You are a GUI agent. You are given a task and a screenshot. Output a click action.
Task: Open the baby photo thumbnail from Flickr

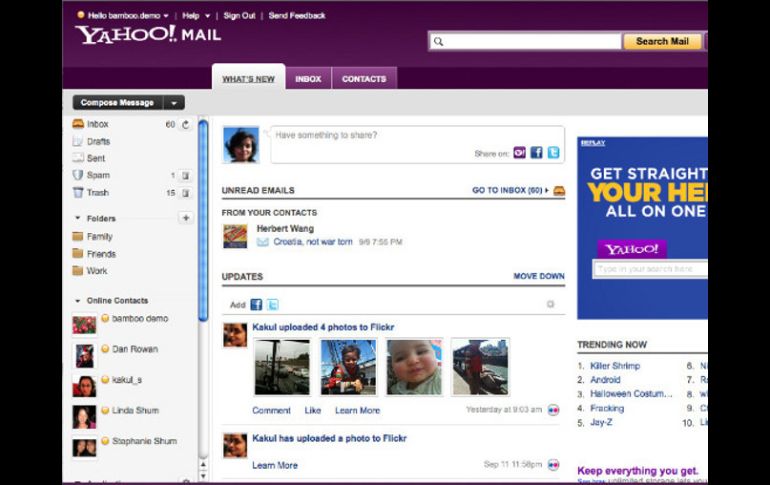414,367
